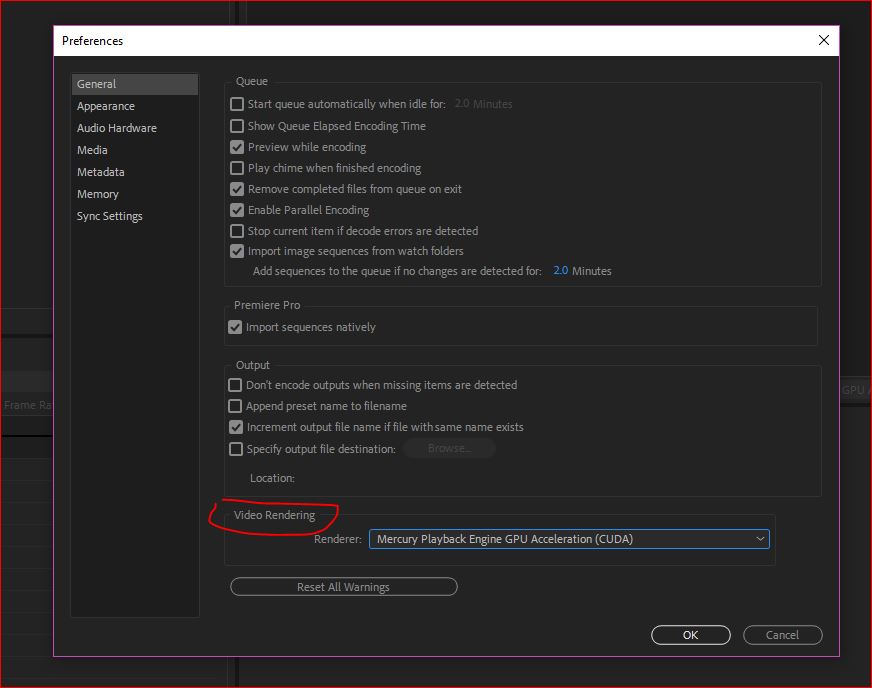Open the Media preferences category
Screen dimensions: 872x688
92,150
